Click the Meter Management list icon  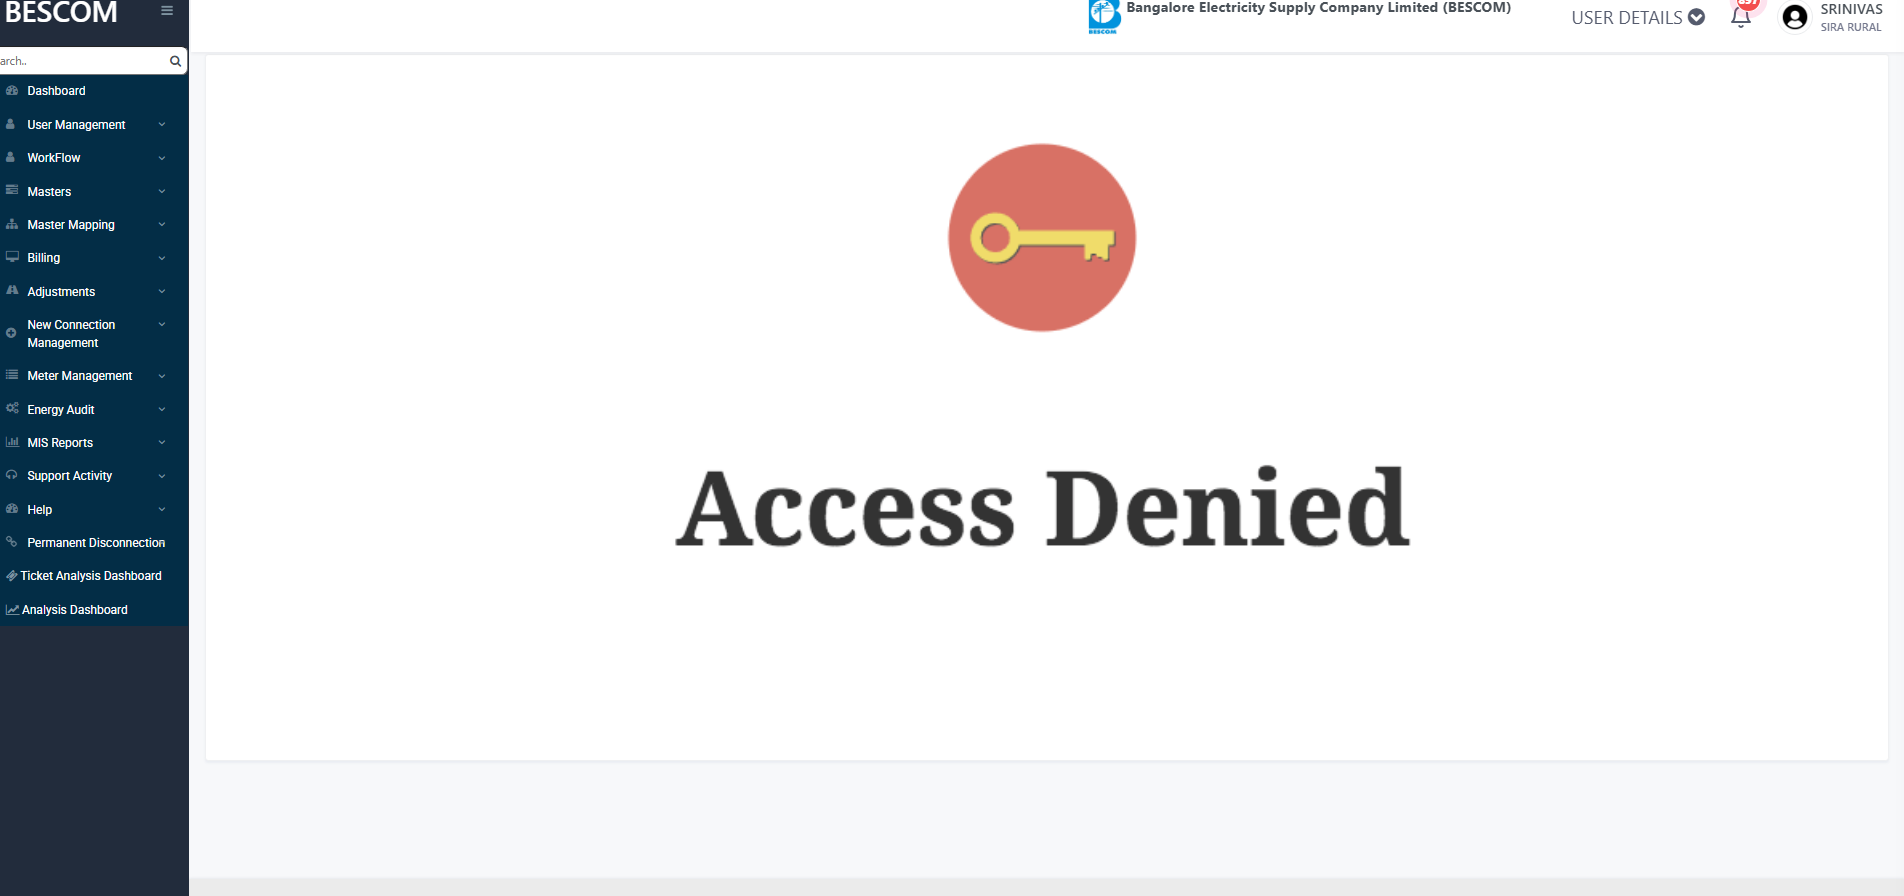12,375
